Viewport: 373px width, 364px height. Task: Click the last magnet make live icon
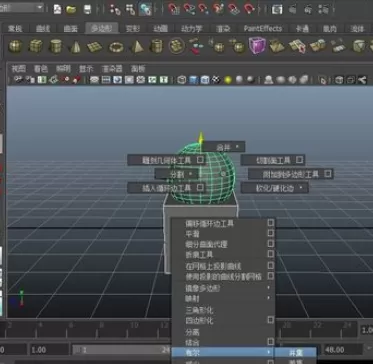[249, 9]
